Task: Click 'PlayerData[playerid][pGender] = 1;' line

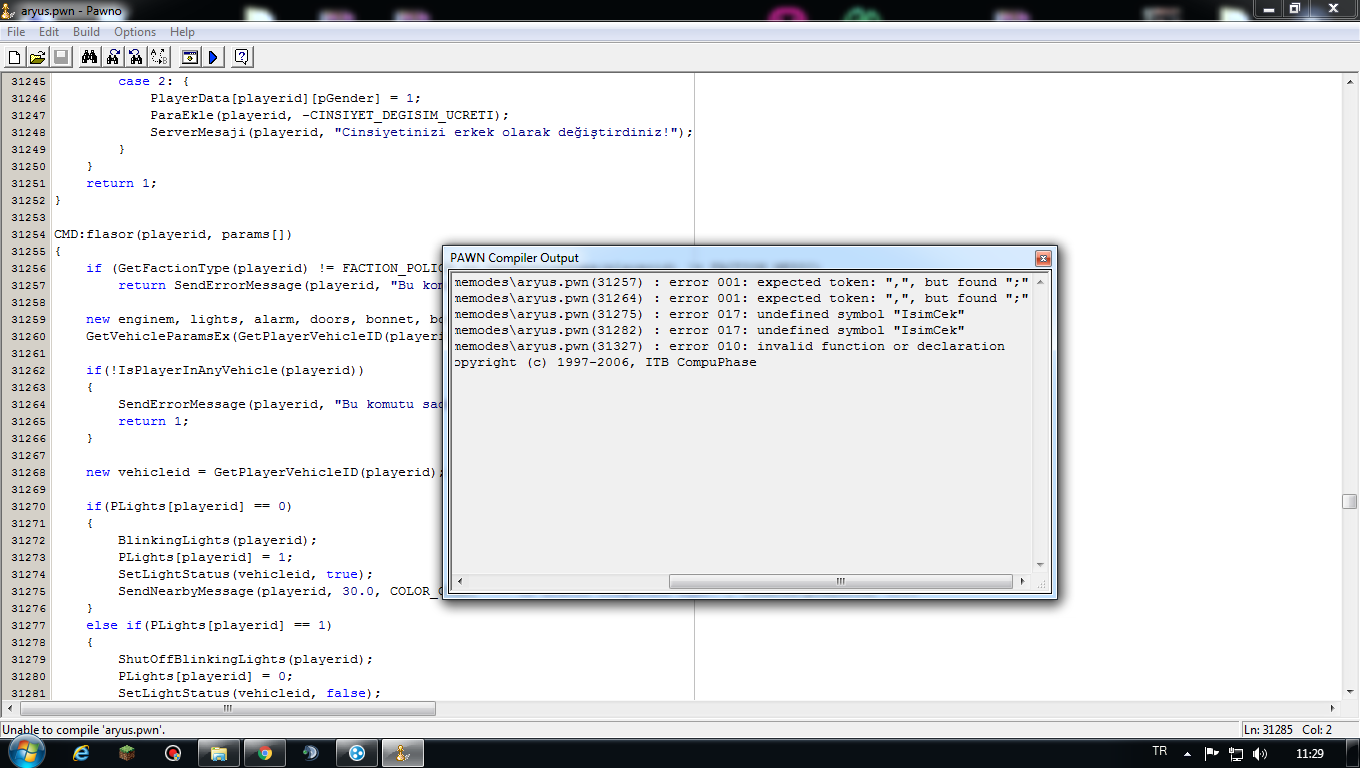Action: click(285, 98)
